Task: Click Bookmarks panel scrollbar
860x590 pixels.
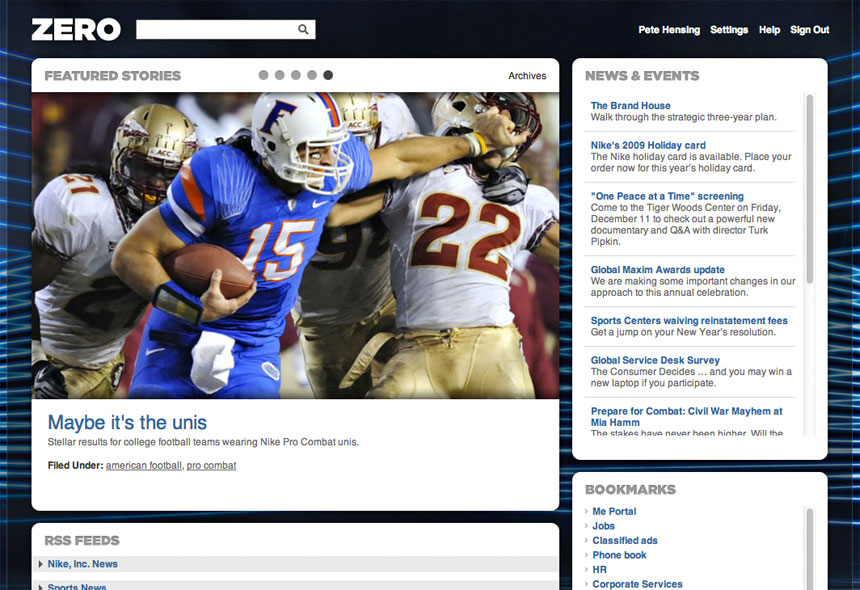Action: click(810, 548)
